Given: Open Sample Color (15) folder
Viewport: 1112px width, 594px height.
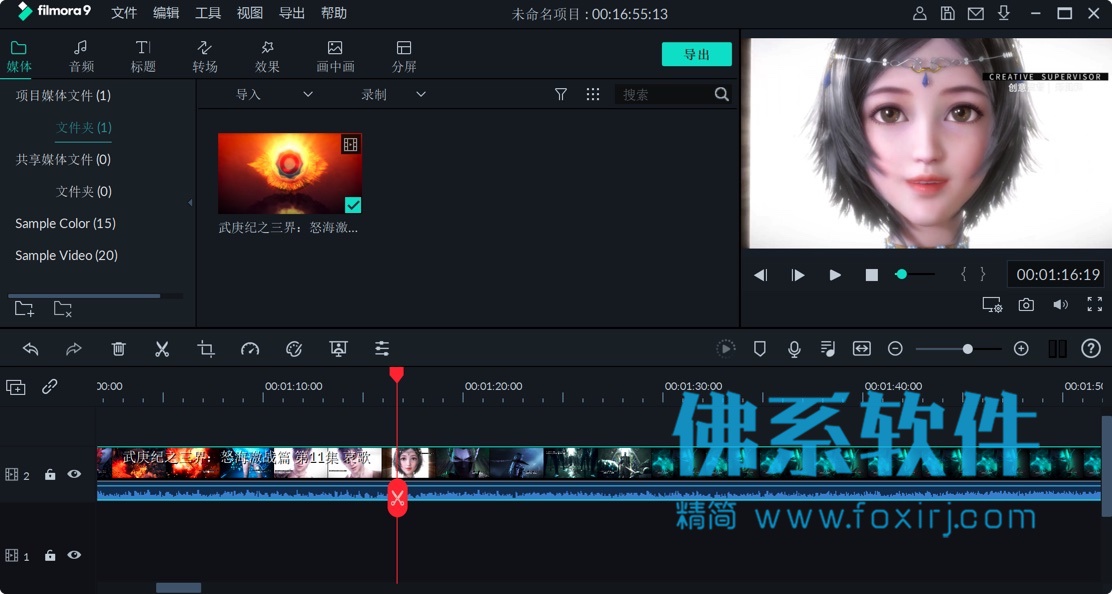Looking at the screenshot, I should tap(65, 223).
